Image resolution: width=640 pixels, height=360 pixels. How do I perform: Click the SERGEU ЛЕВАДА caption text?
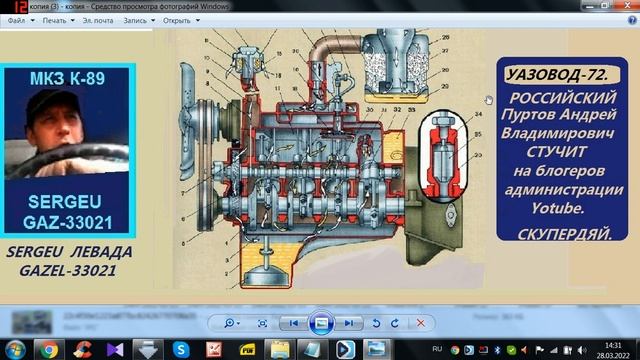(x=69, y=252)
